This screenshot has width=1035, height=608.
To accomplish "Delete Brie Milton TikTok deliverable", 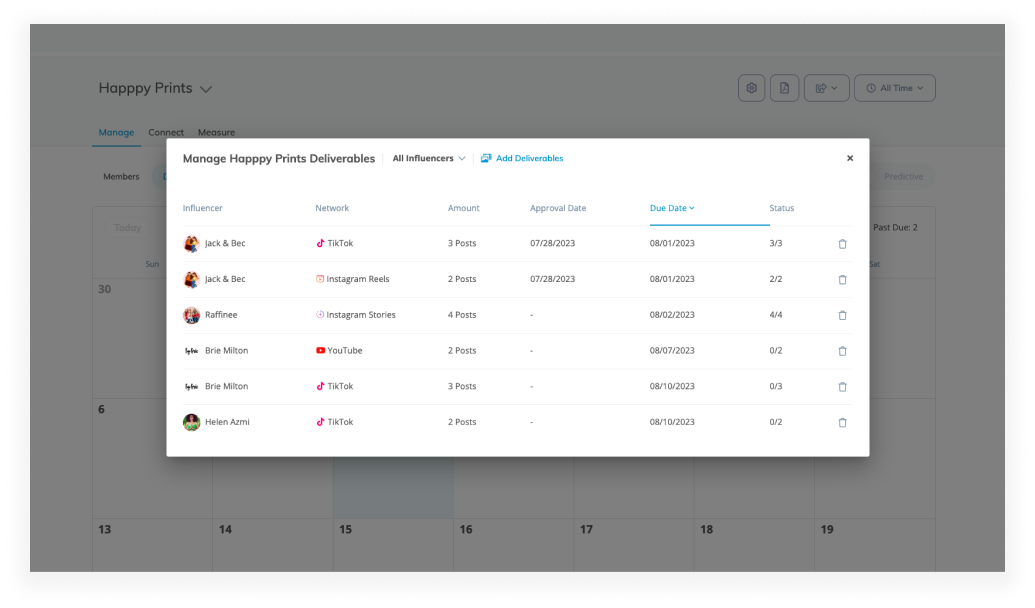I will [x=842, y=387].
